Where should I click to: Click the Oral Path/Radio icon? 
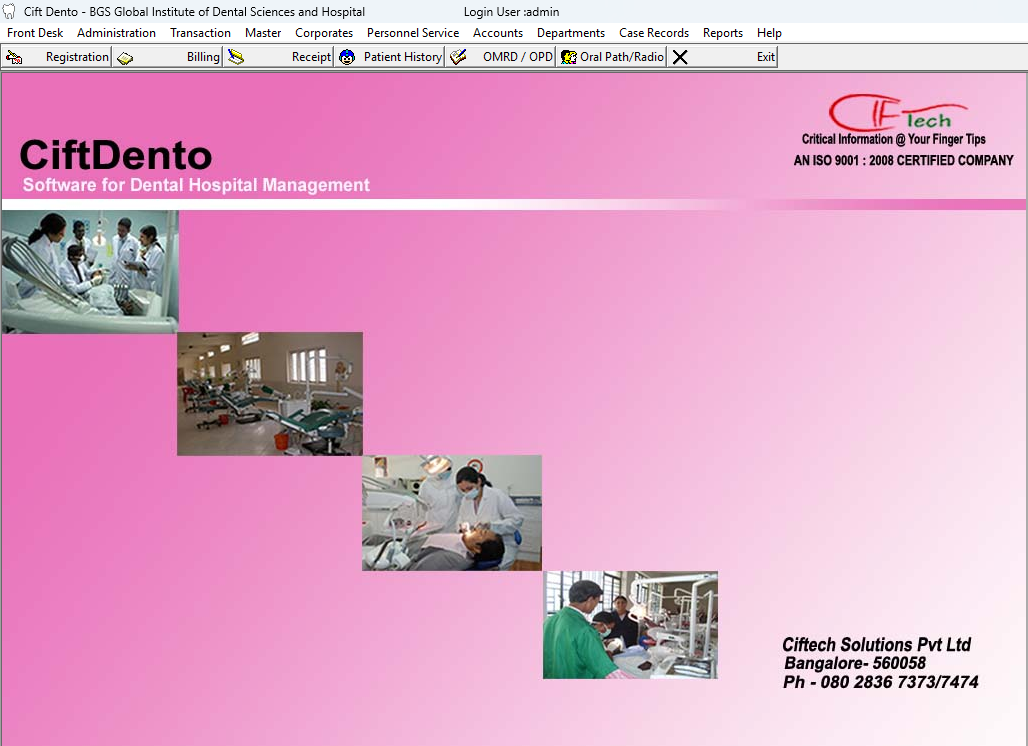tap(568, 57)
